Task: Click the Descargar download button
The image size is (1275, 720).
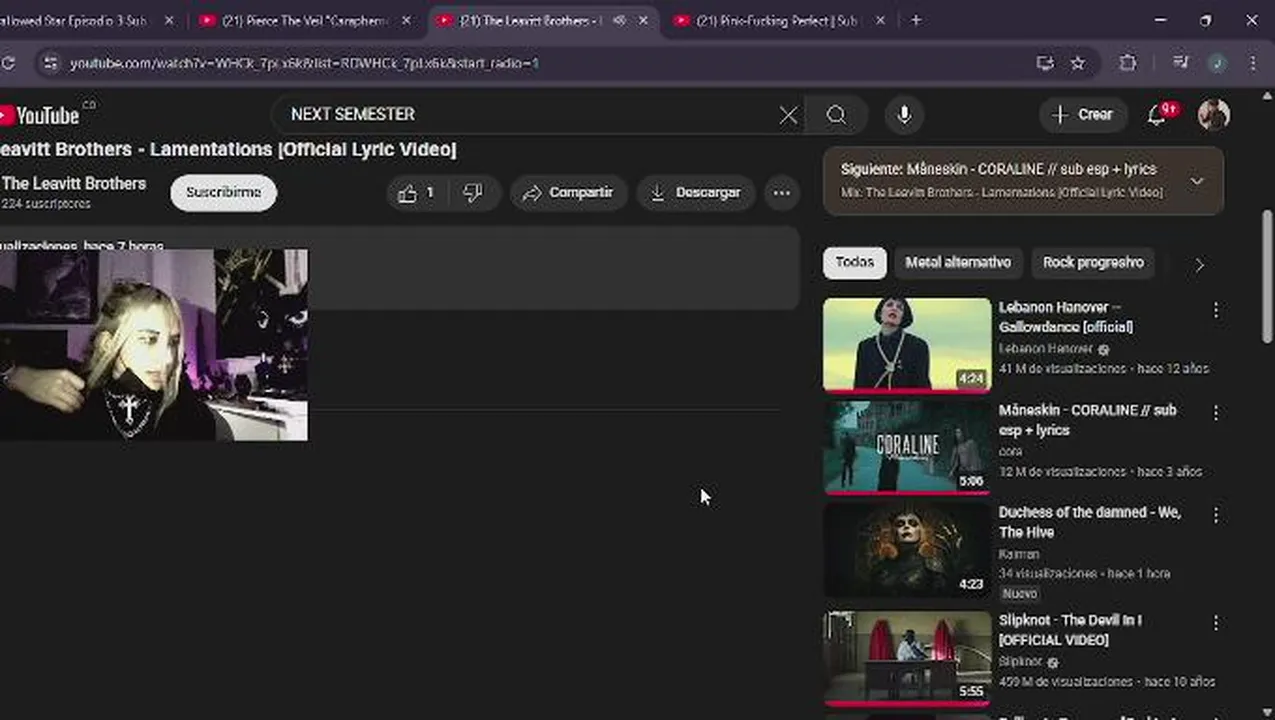Action: (696, 193)
